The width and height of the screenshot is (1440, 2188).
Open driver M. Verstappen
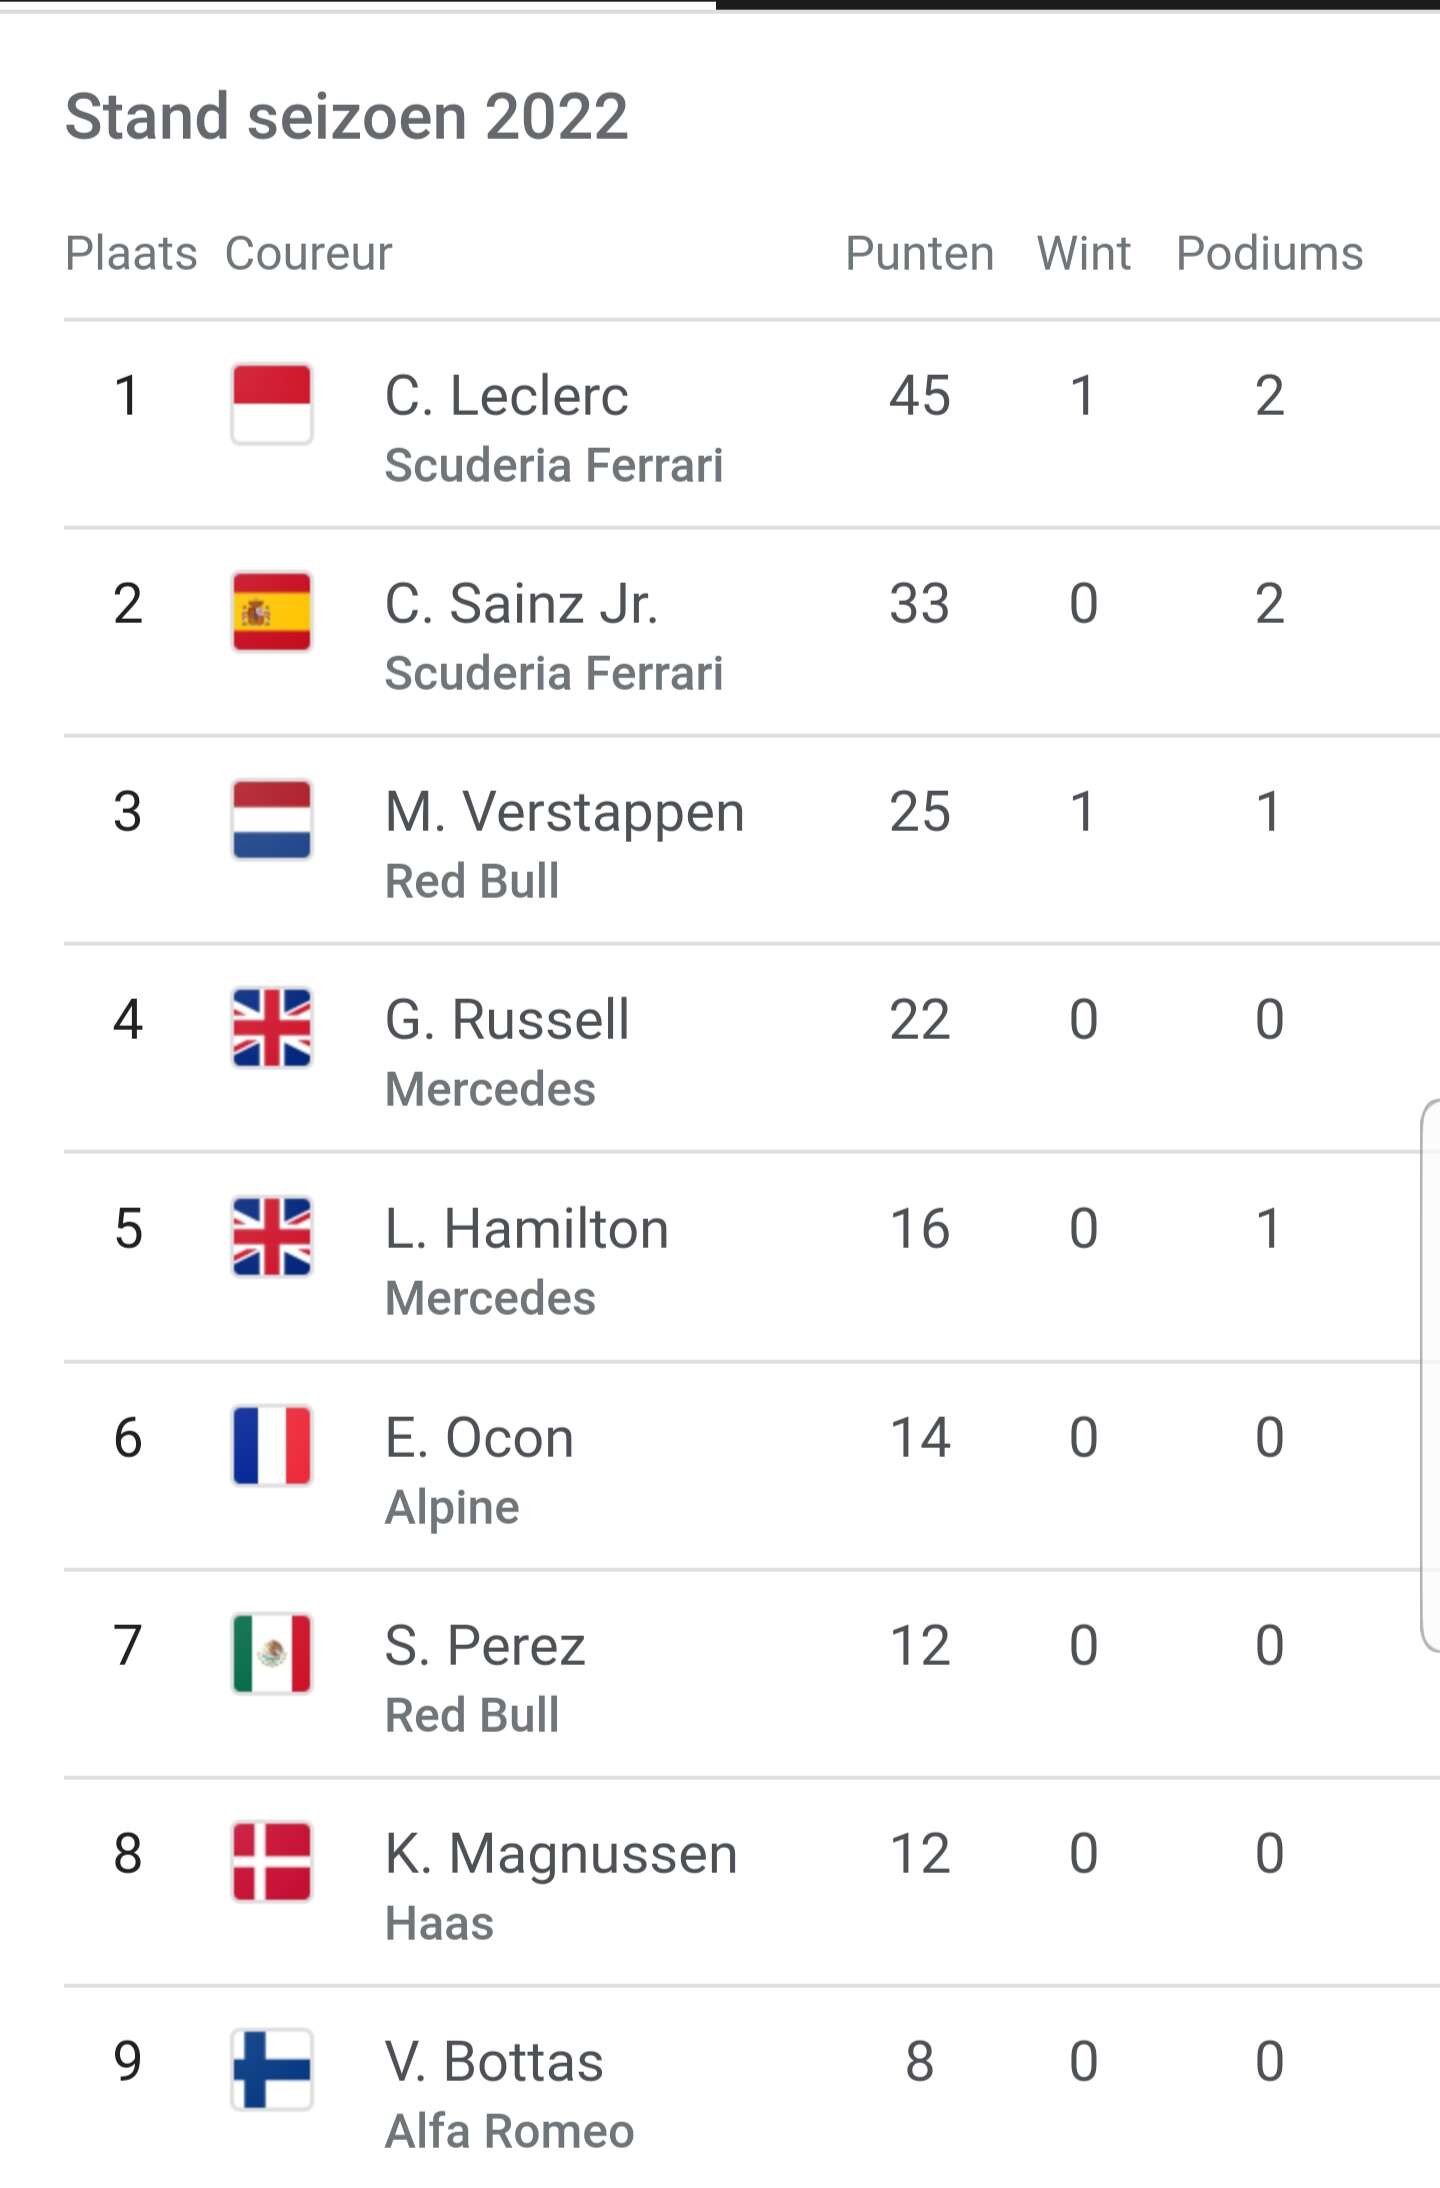pyautogui.click(x=565, y=812)
